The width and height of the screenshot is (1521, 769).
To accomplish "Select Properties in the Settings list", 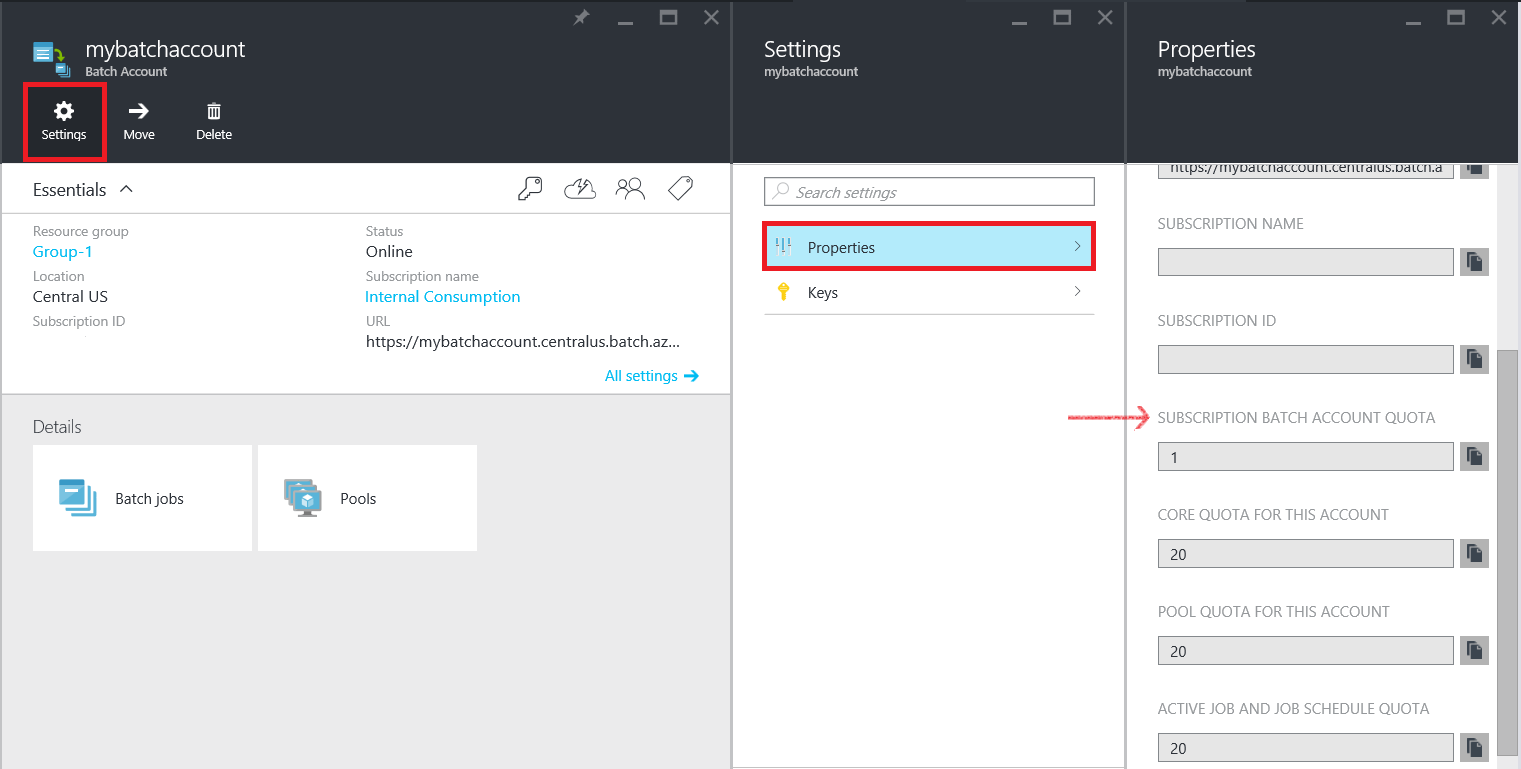I will (x=929, y=247).
